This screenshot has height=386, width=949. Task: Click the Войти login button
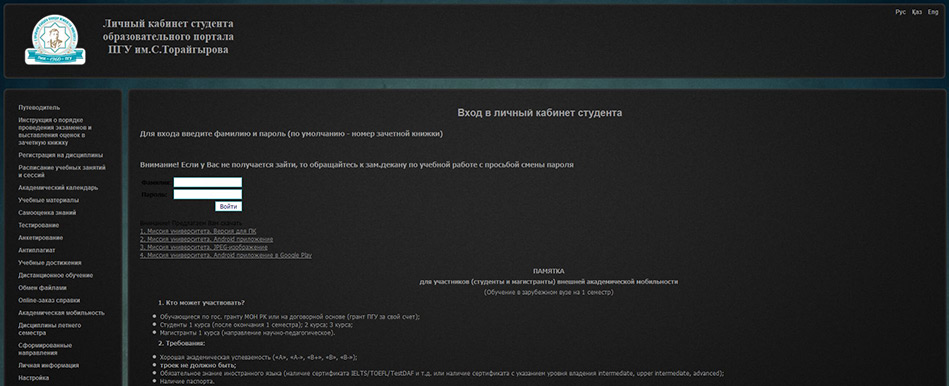[228, 206]
